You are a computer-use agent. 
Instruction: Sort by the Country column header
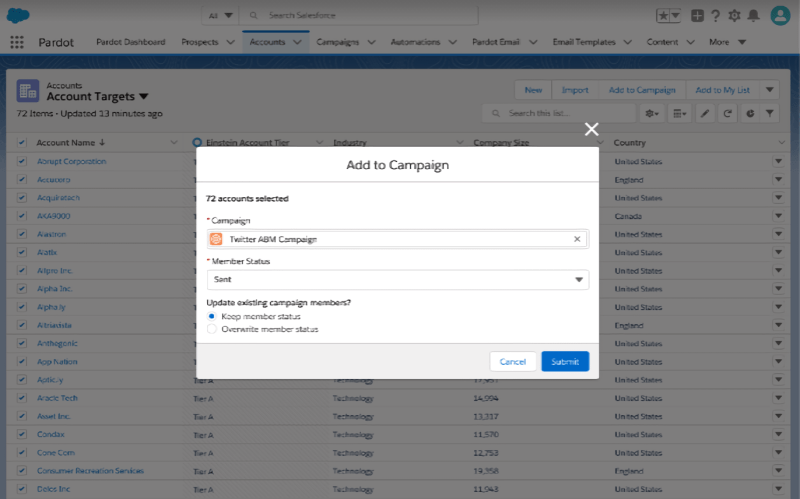pos(629,142)
